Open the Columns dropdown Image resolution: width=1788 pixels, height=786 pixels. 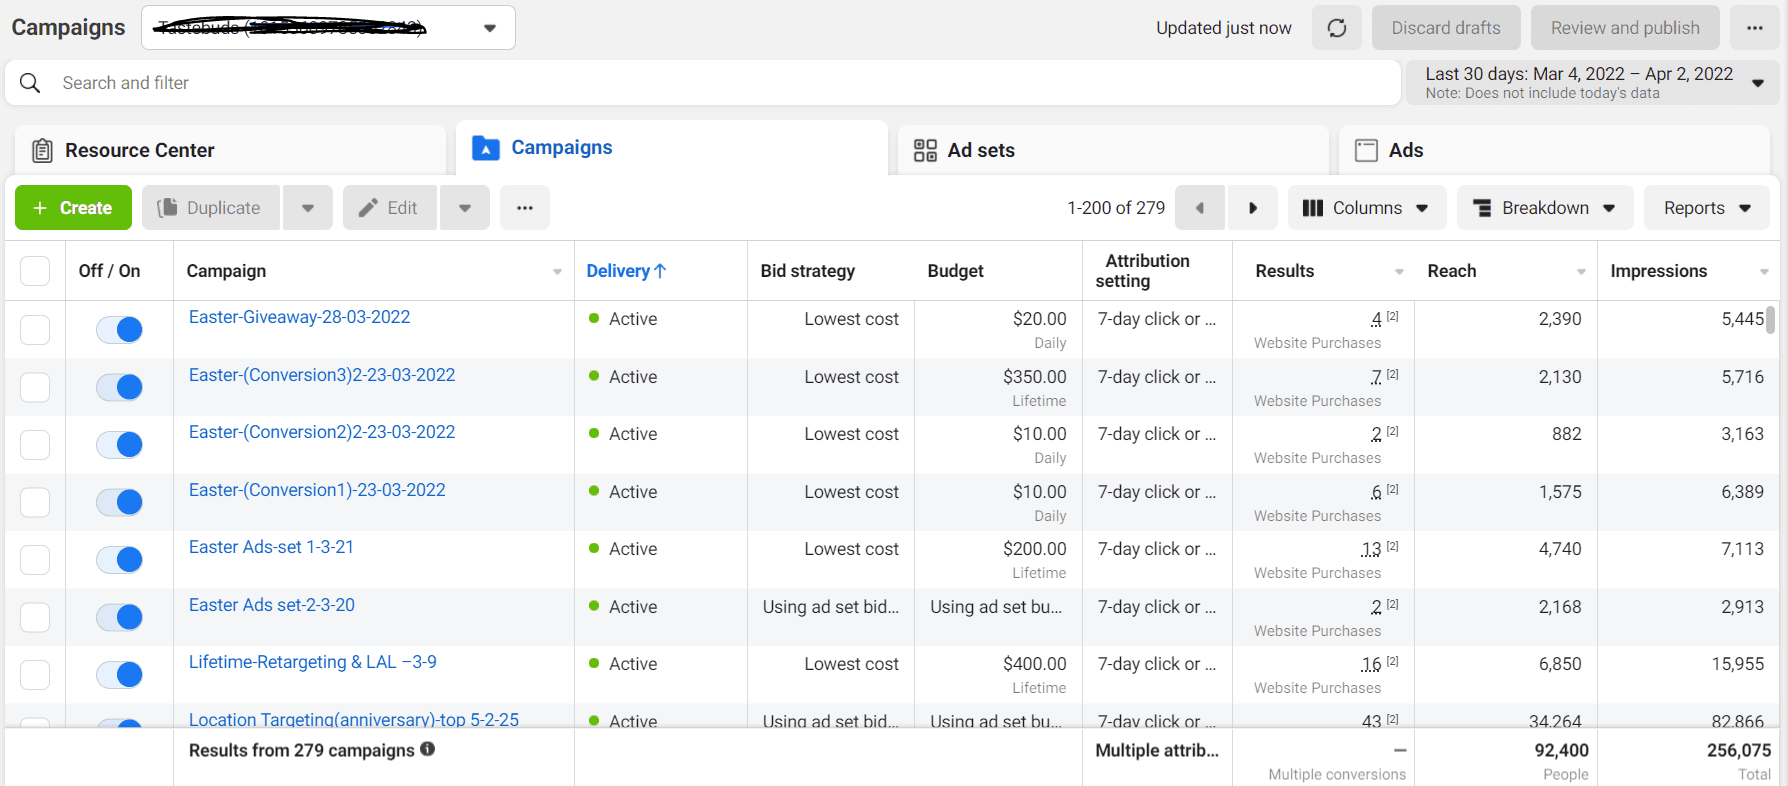coord(1367,208)
